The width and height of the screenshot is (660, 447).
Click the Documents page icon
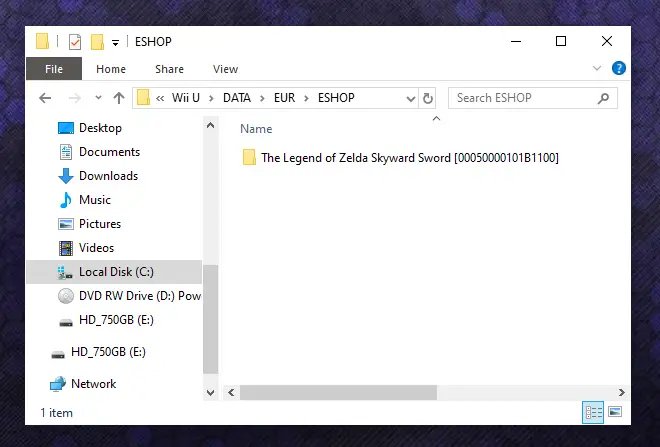pos(66,152)
